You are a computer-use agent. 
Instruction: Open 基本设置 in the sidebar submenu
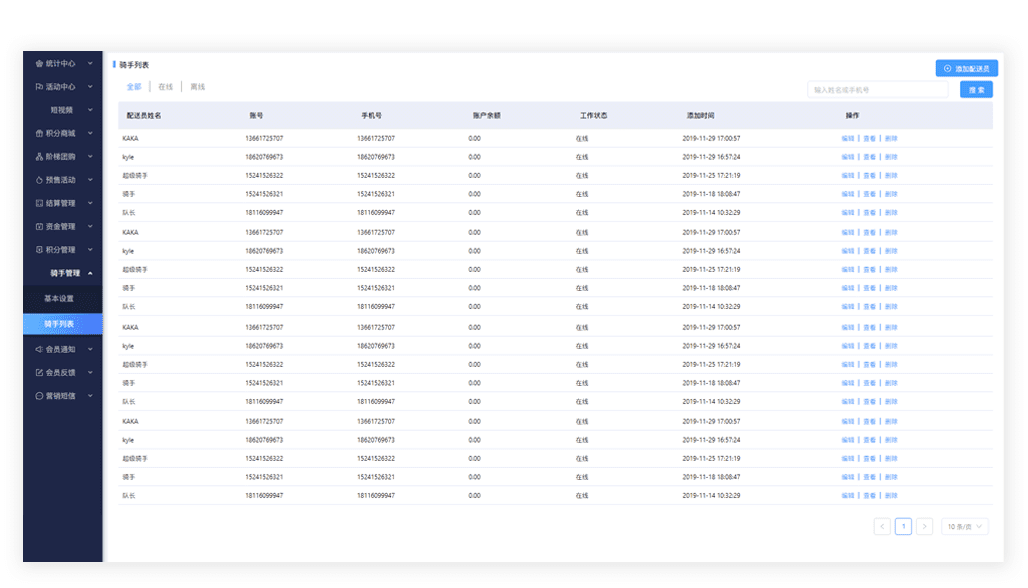coord(59,299)
